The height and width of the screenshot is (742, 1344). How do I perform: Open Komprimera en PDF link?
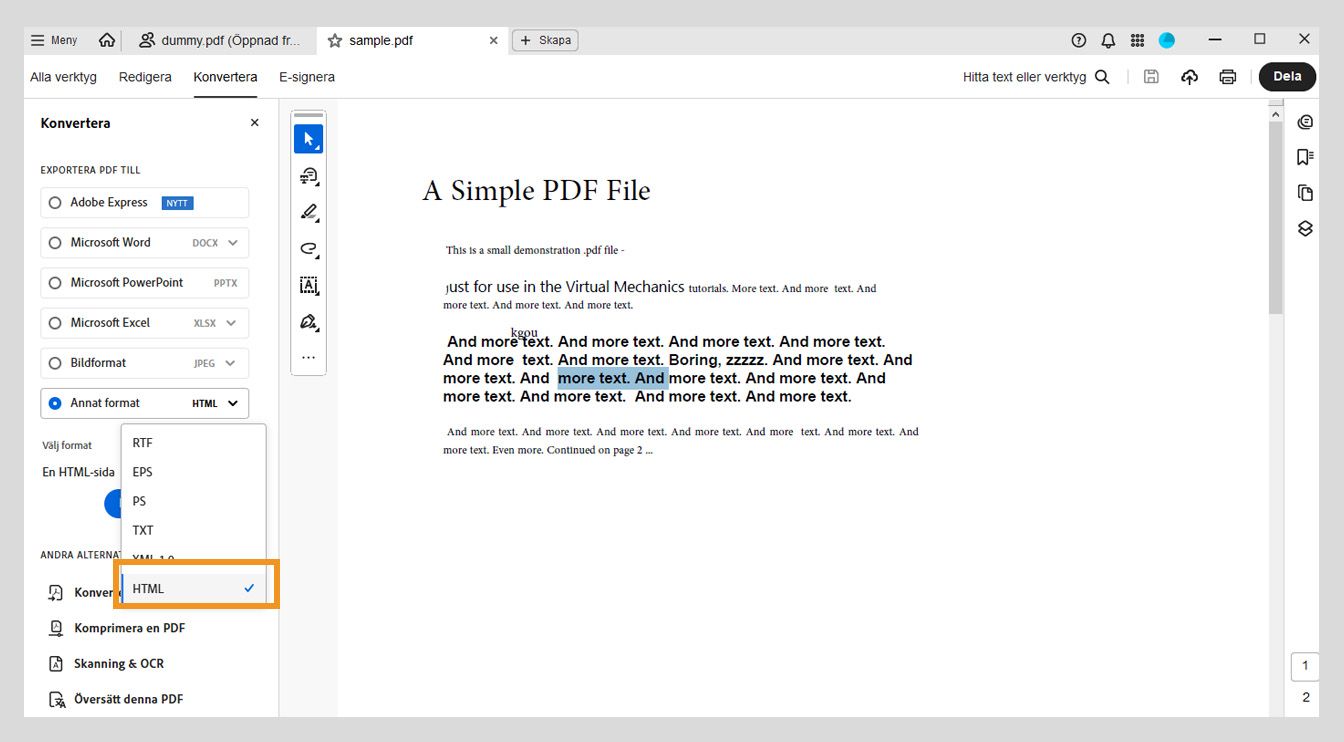(x=129, y=628)
